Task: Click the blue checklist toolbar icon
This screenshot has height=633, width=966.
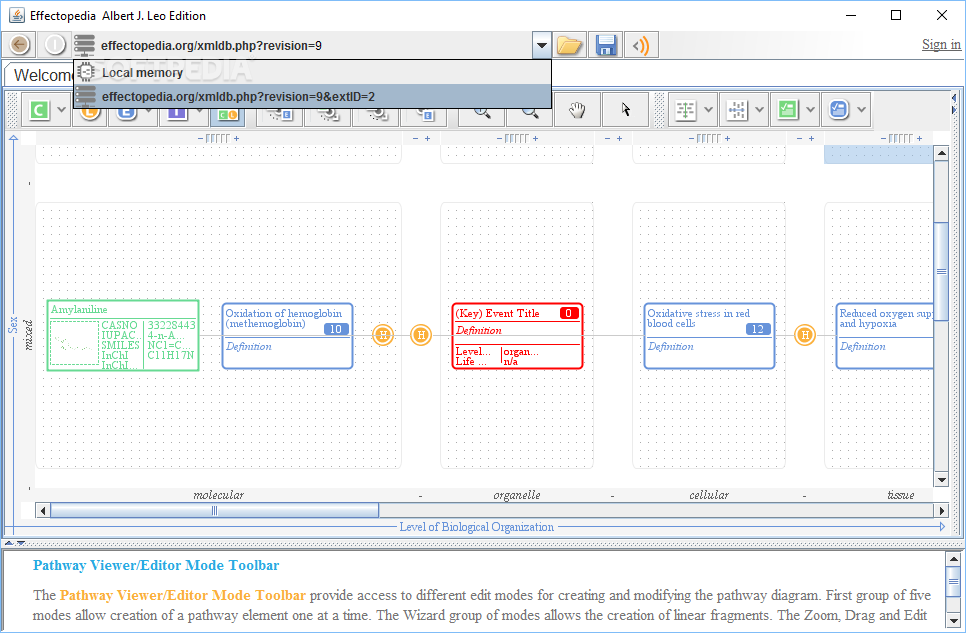Action: tap(838, 110)
